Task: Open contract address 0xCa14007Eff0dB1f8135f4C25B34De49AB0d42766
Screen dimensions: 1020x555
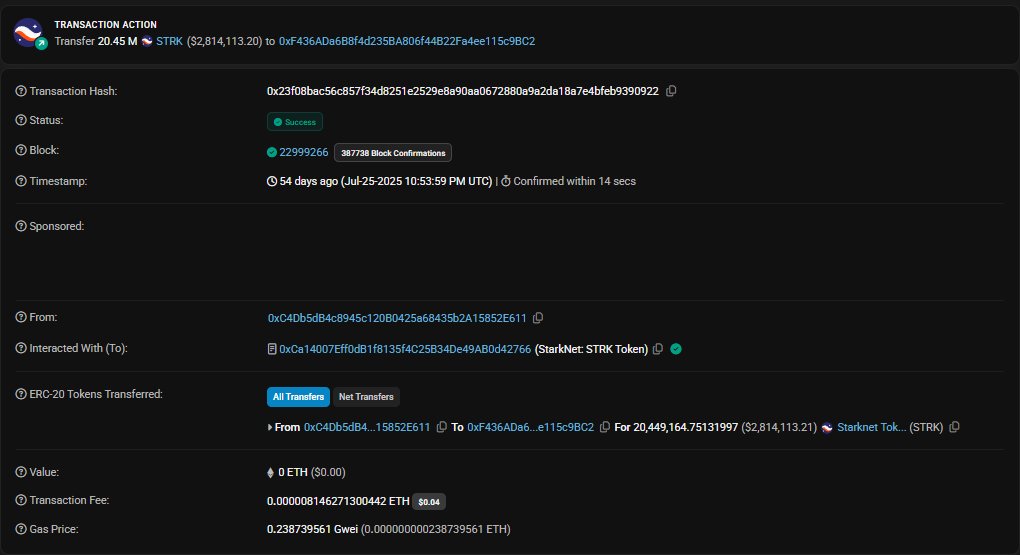Action: click(405, 349)
